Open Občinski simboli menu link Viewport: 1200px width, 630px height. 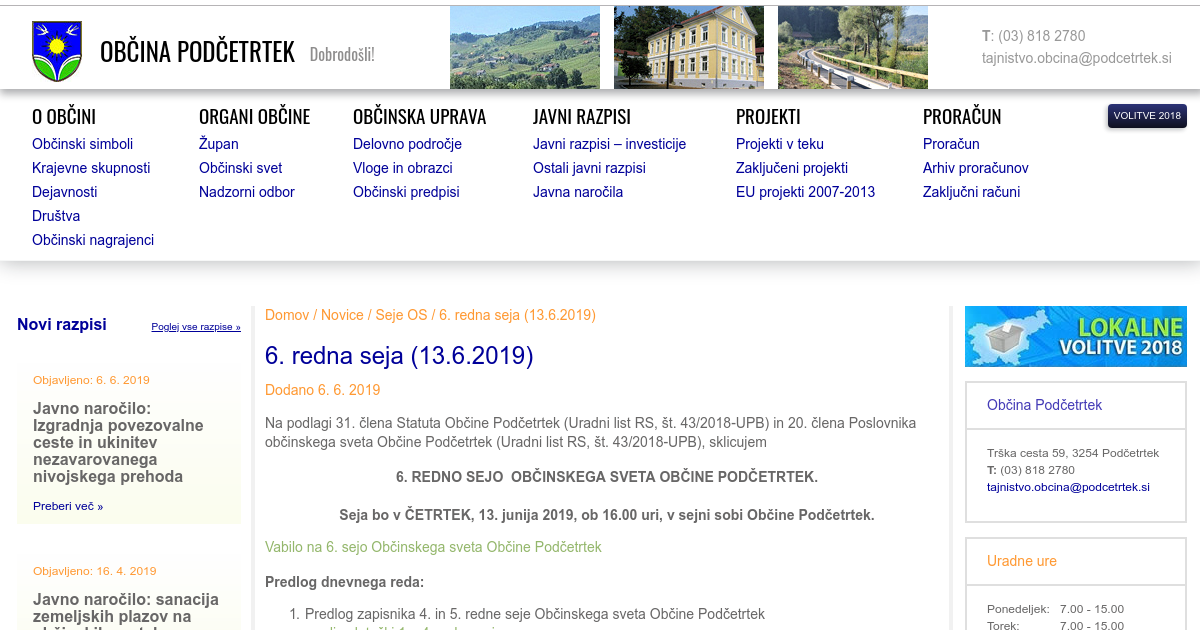[82, 144]
